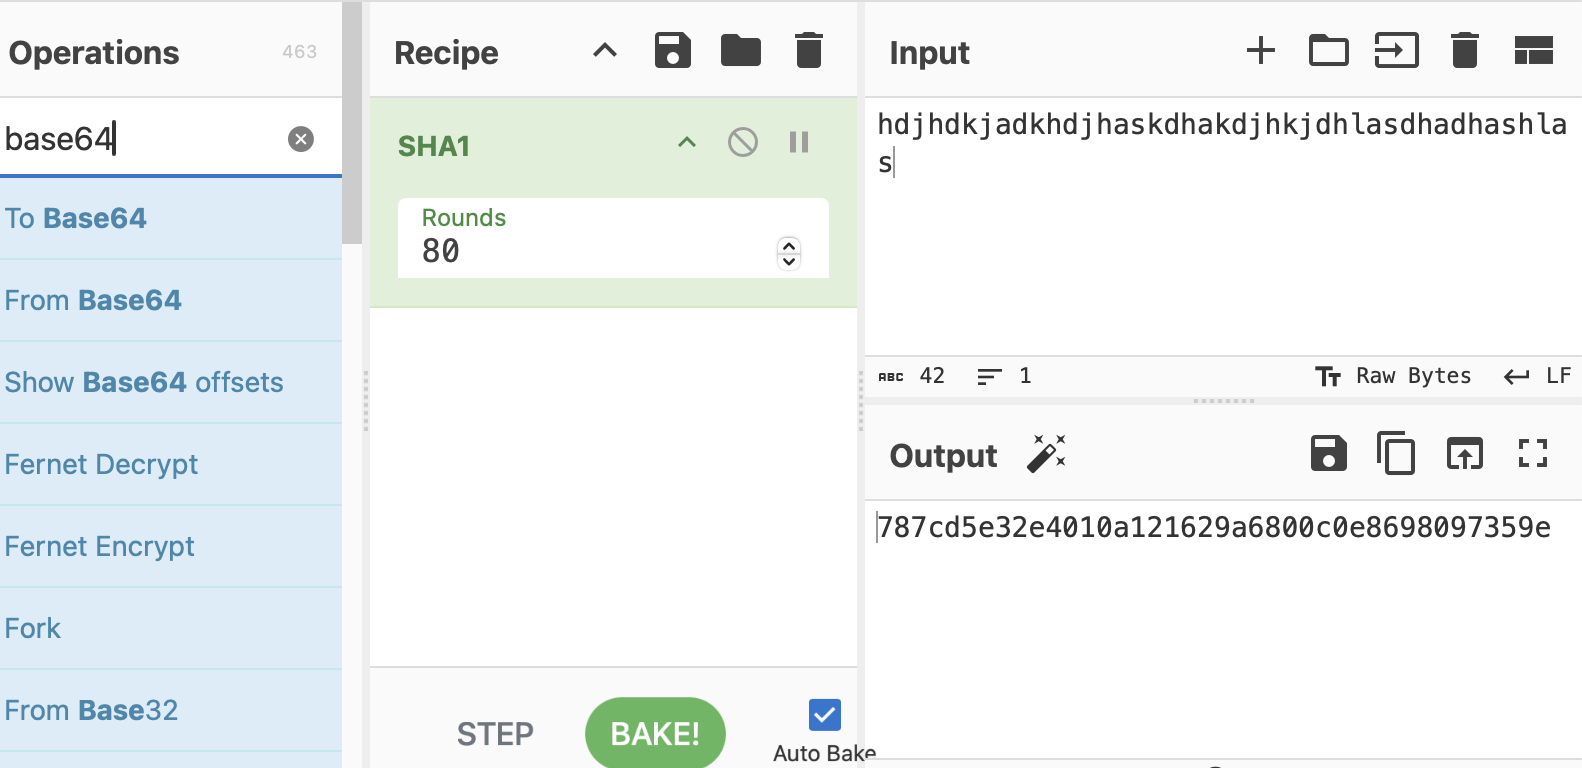1582x768 pixels.
Task: Add a new input tab
Action: pyautogui.click(x=1261, y=50)
